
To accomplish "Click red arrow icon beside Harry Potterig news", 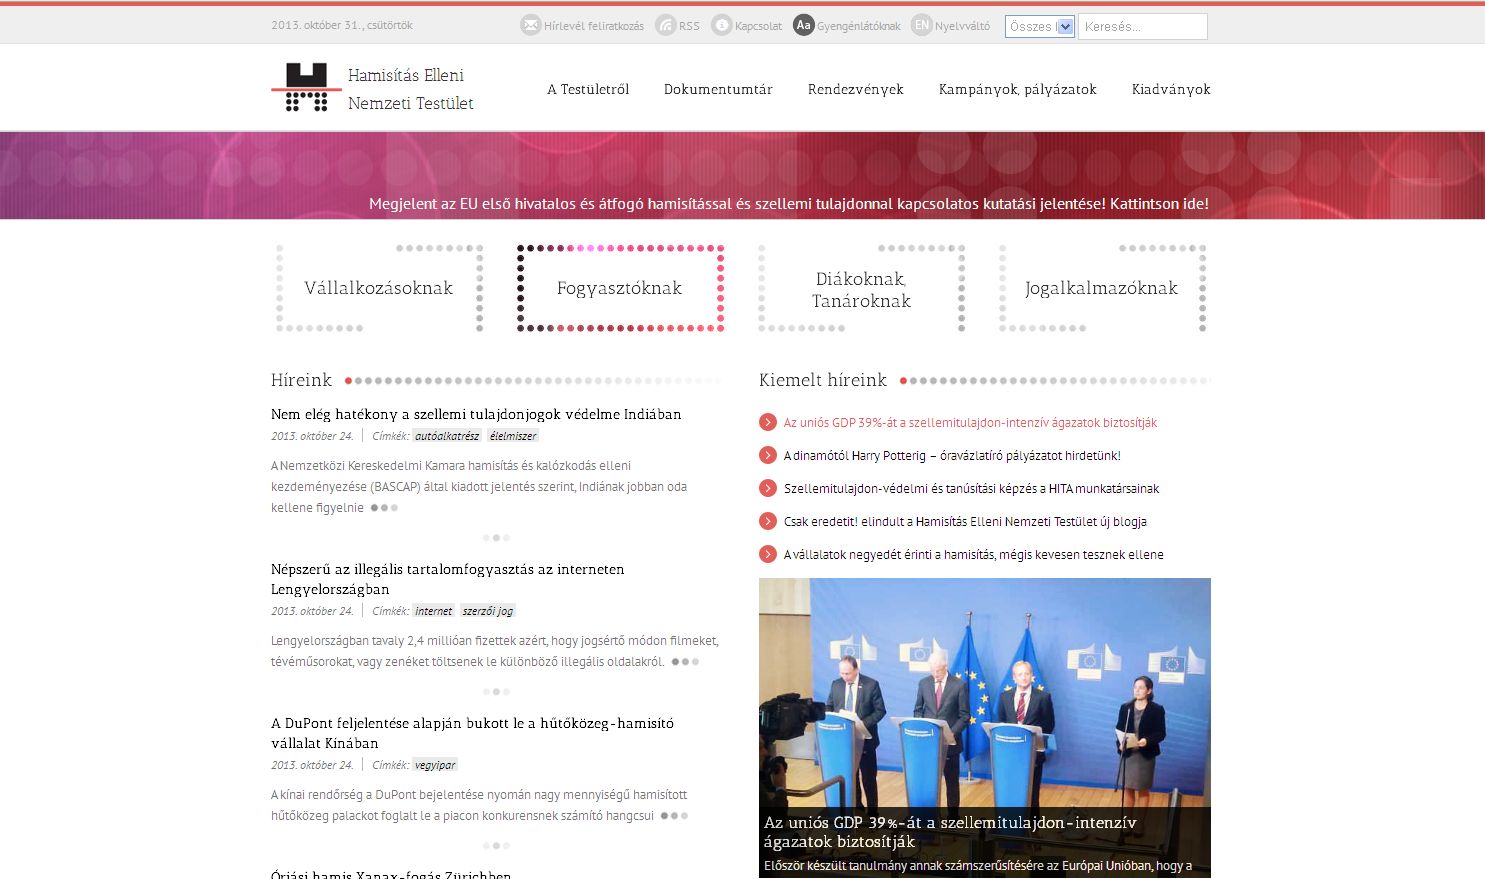I will click(x=768, y=456).
